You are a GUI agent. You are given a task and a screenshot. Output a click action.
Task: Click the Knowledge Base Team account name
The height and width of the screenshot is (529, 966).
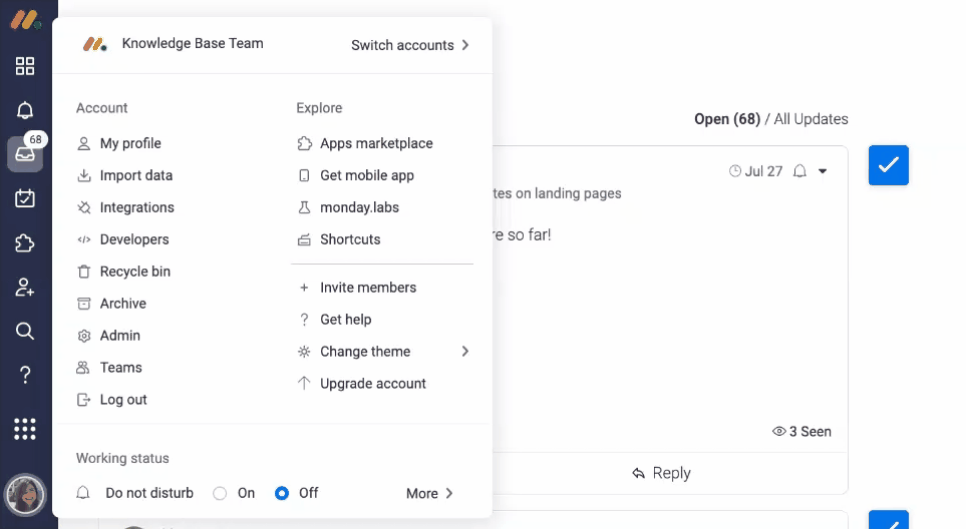[x=193, y=43]
